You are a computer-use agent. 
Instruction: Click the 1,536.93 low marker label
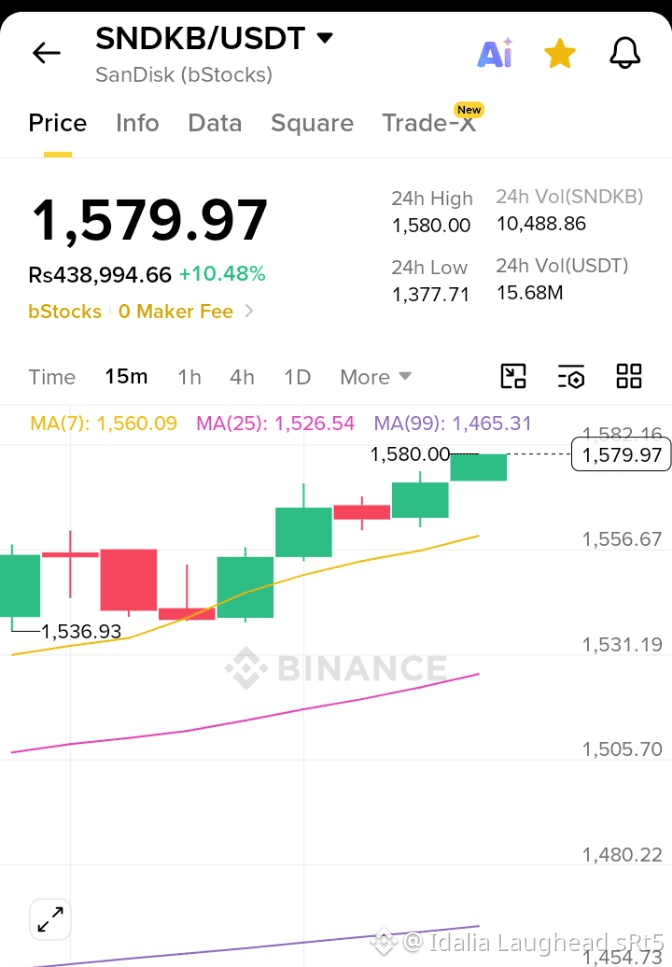(x=81, y=631)
